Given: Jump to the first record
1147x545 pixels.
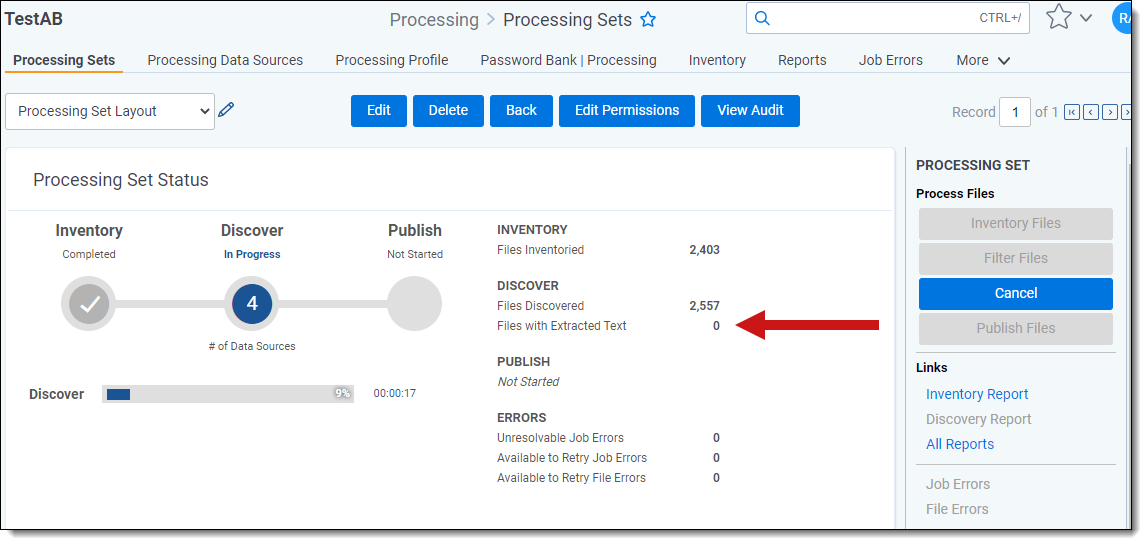Looking at the screenshot, I should click(1072, 112).
